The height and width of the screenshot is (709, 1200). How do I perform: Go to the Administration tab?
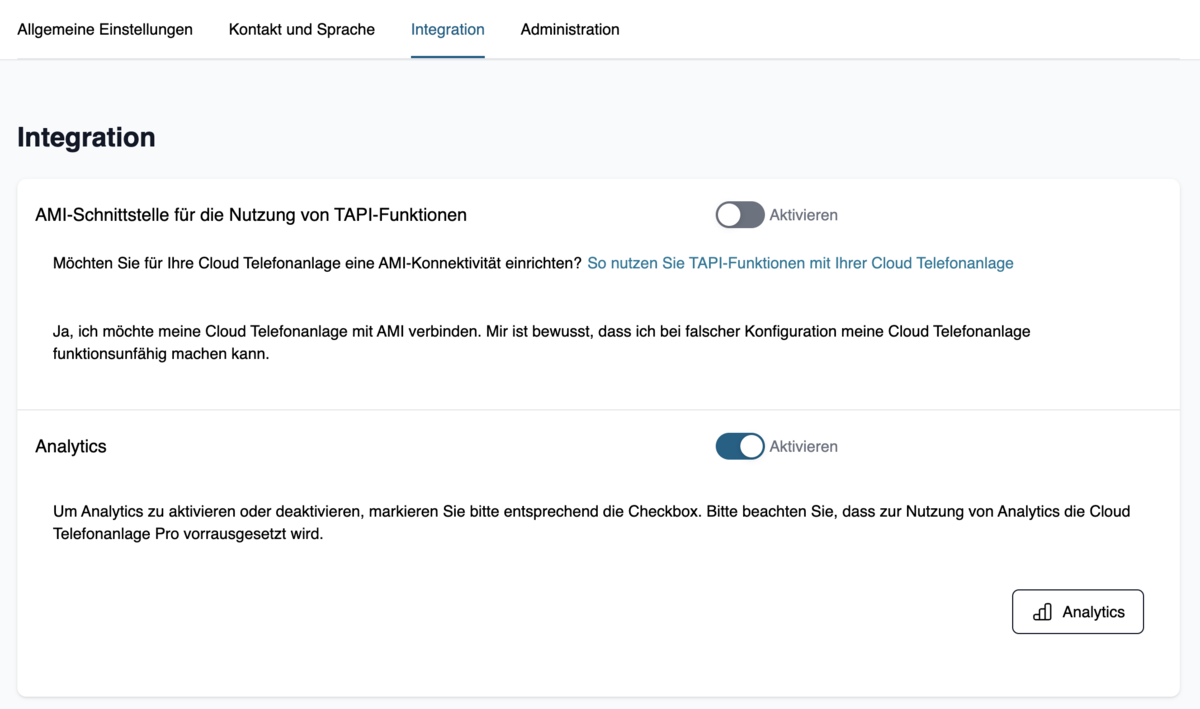tap(570, 29)
